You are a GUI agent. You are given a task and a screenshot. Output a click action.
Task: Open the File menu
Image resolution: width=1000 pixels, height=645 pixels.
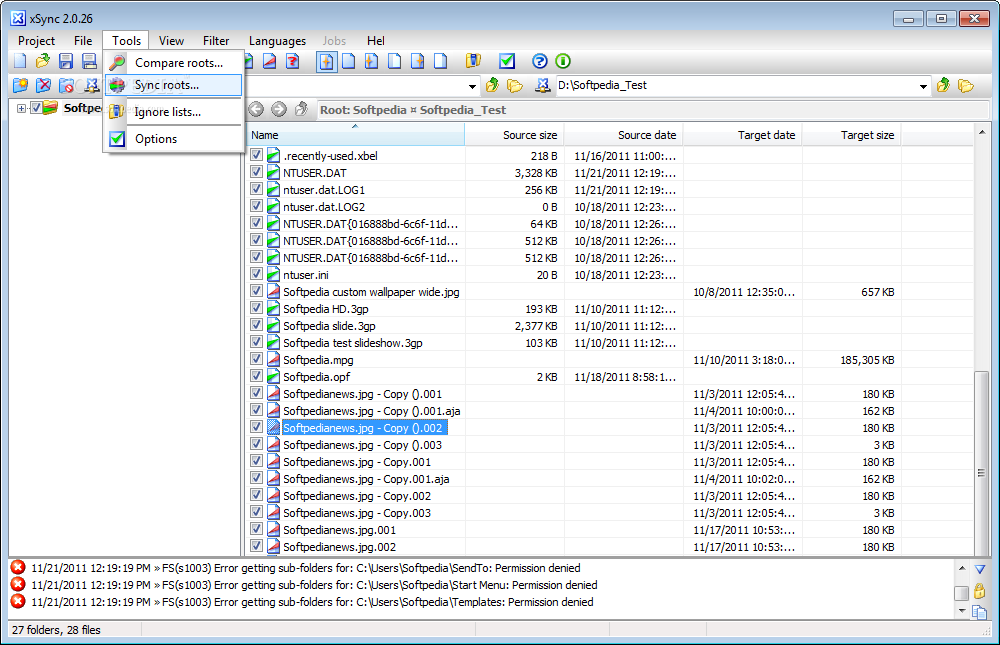(x=83, y=41)
